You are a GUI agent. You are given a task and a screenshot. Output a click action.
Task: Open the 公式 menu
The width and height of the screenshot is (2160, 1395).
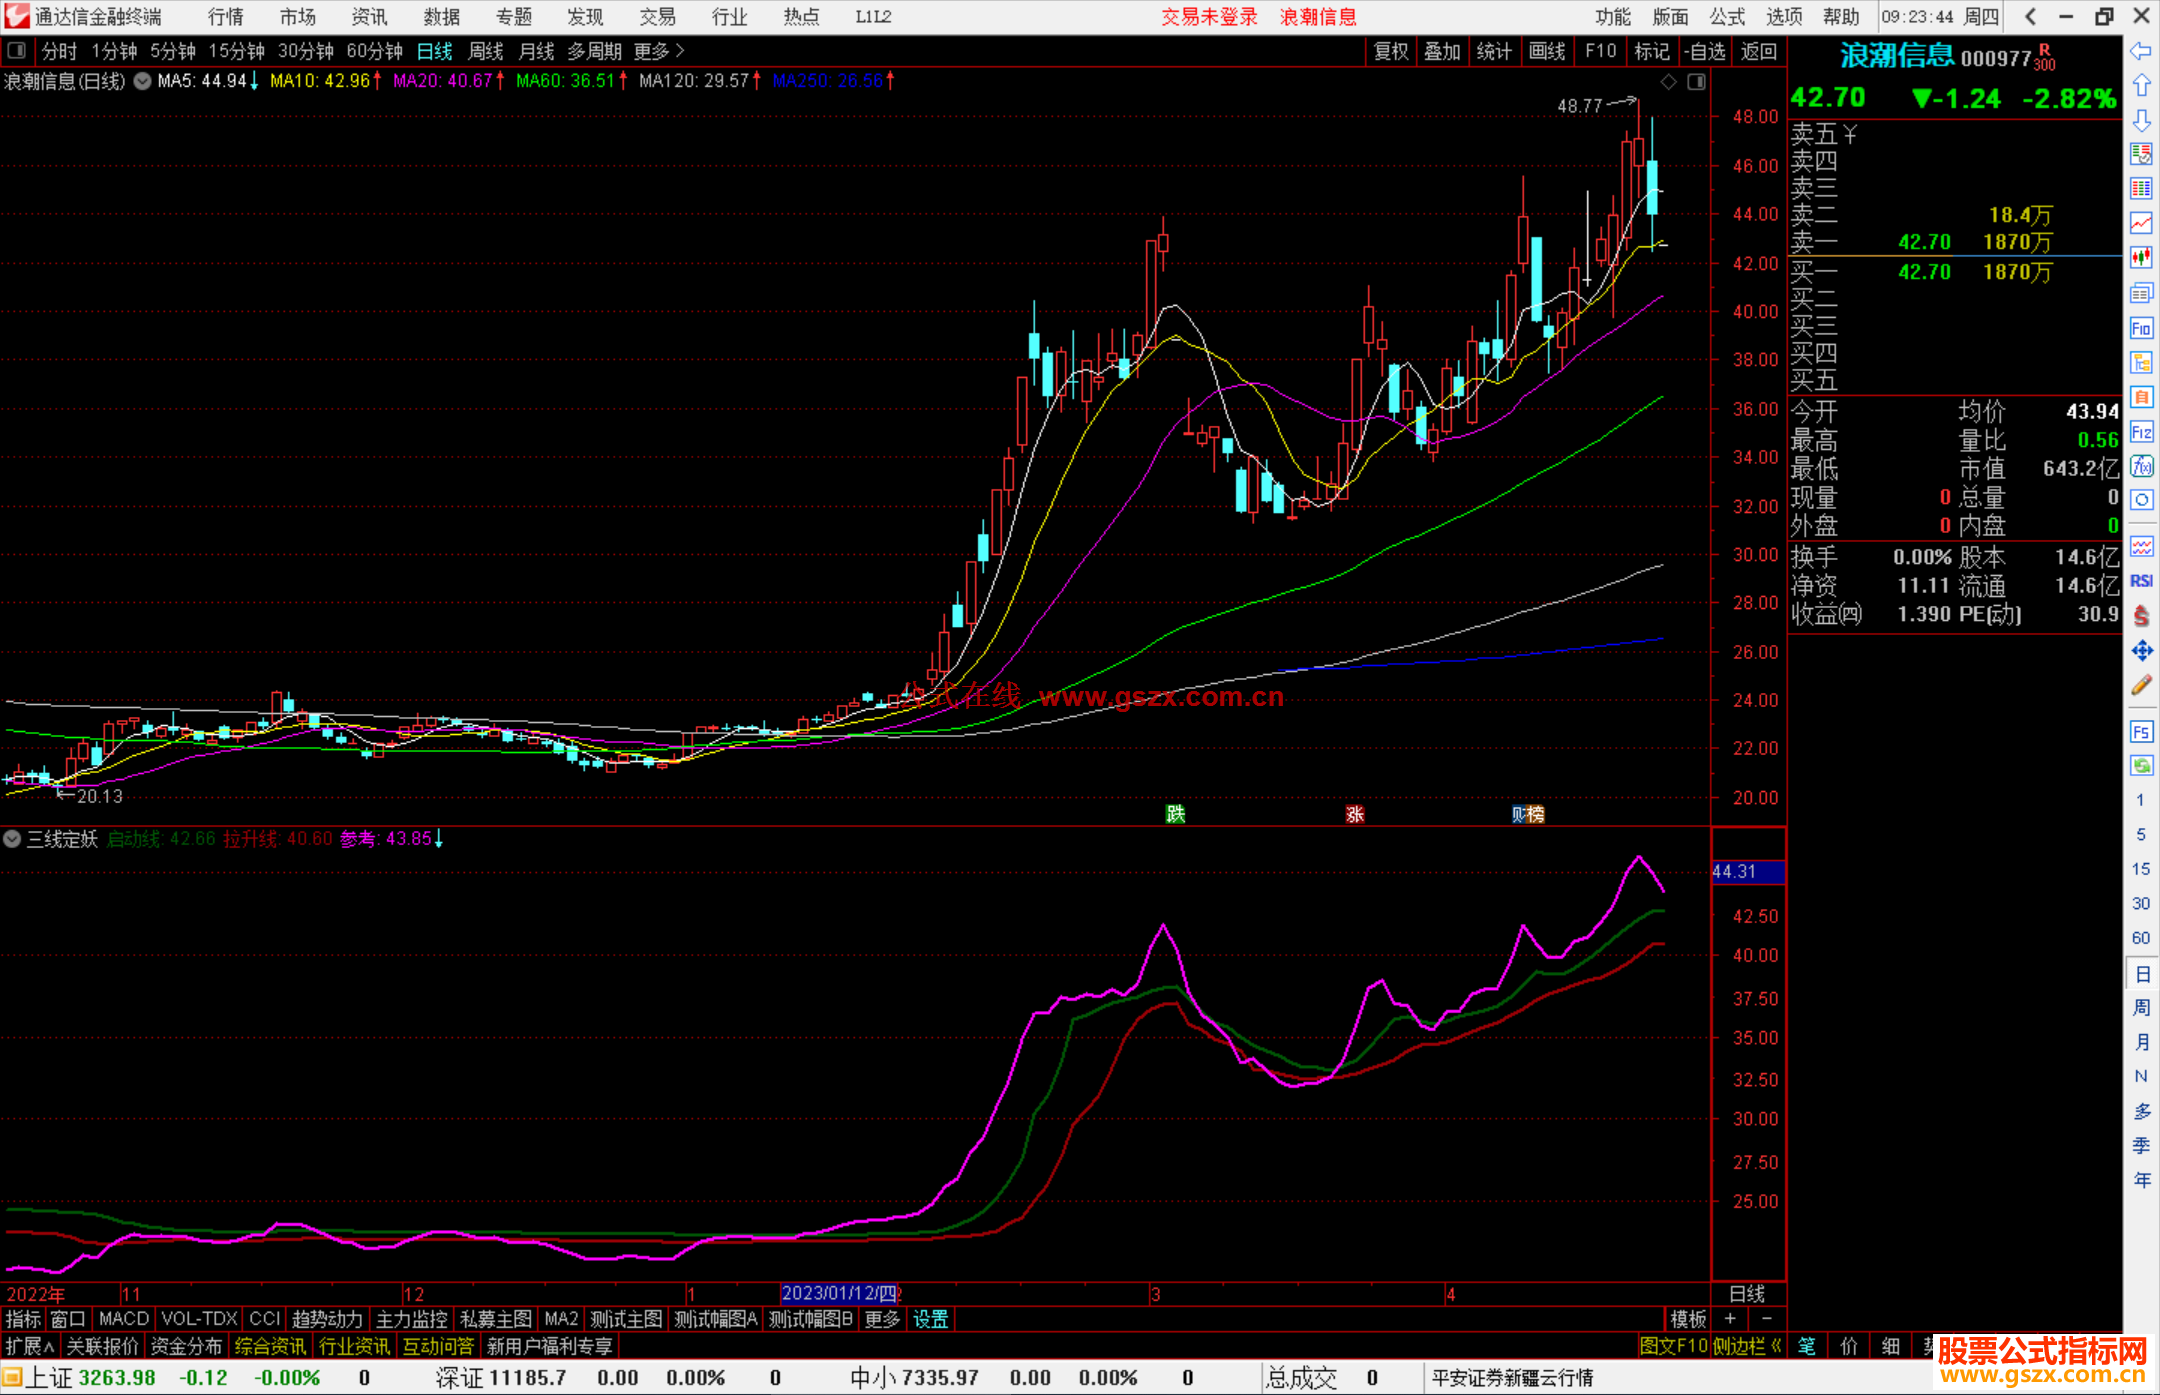[x=1726, y=17]
